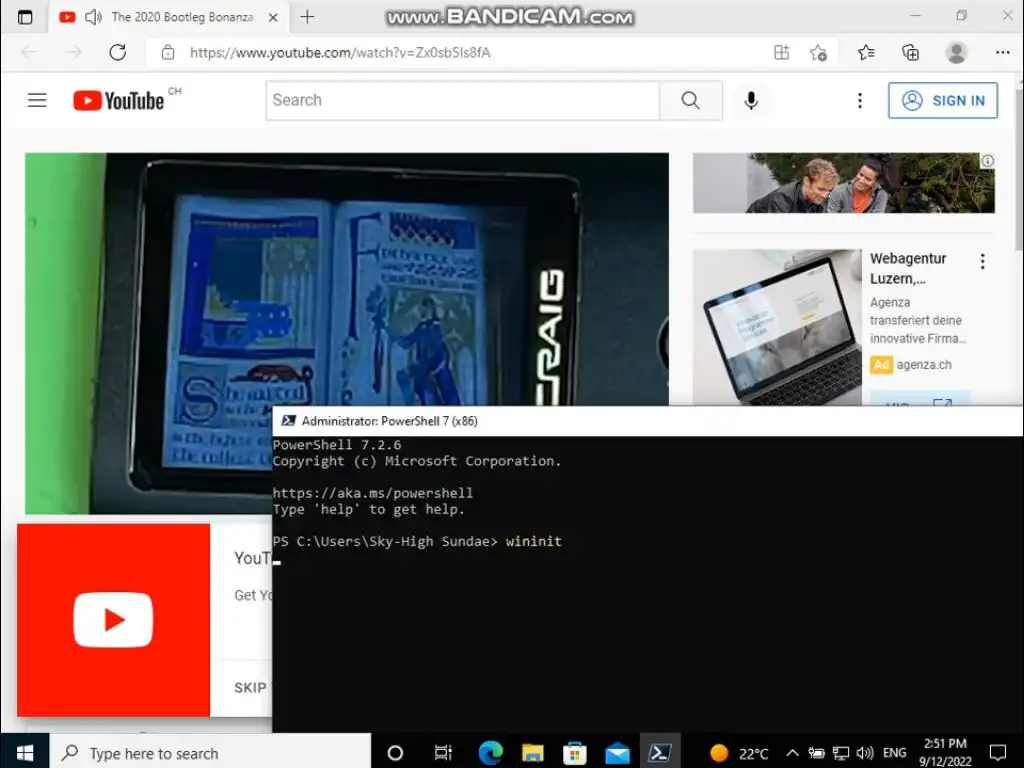1024x768 pixels.
Task: Open Edge Settings and more menu
Action: click(1002, 52)
